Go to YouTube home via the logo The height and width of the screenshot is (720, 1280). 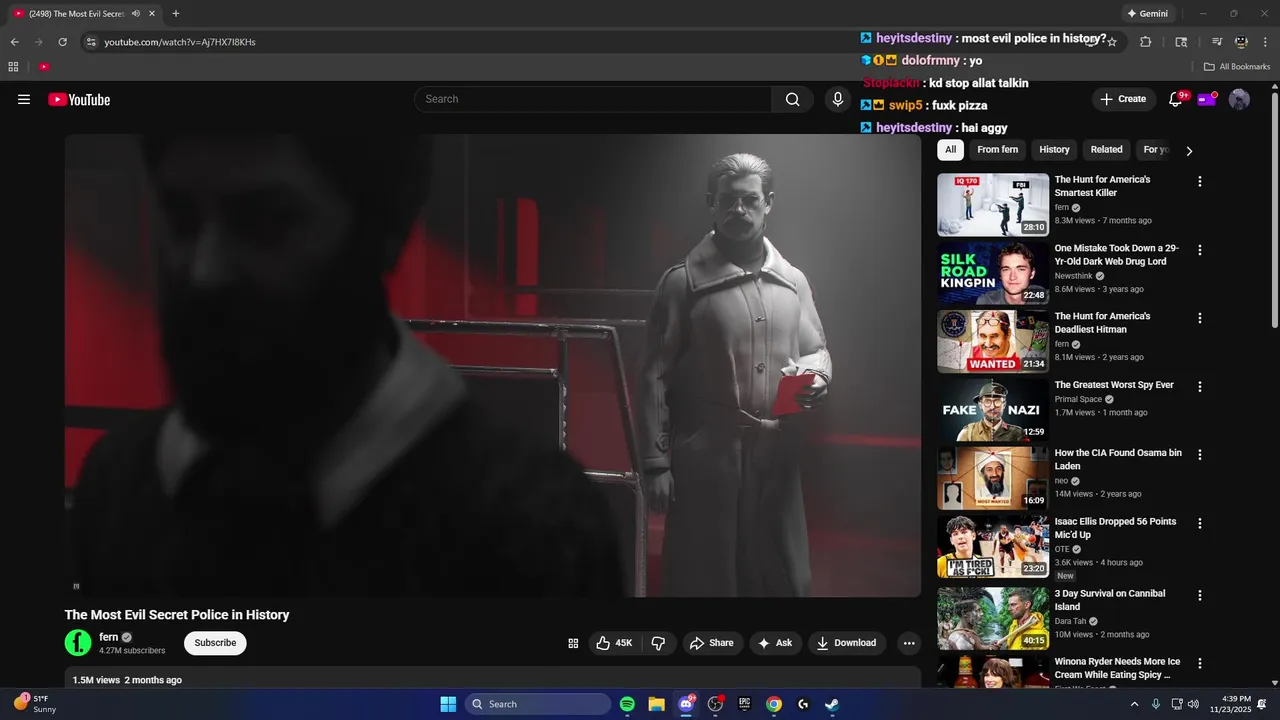tap(79, 99)
